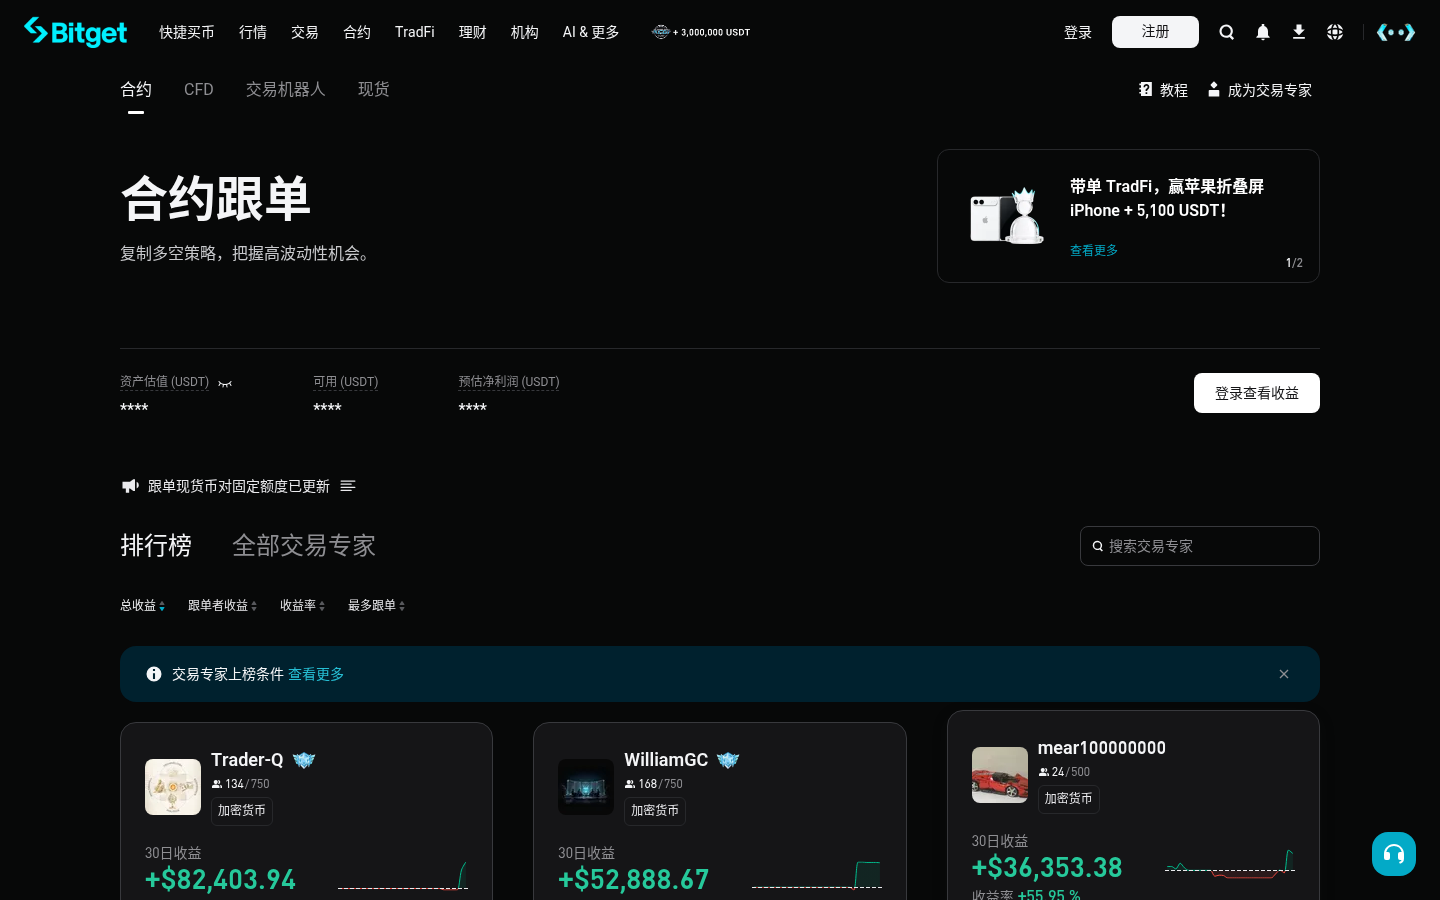The height and width of the screenshot is (900, 1440).
Task: Open the AI & 更多 menu
Action: point(591,32)
